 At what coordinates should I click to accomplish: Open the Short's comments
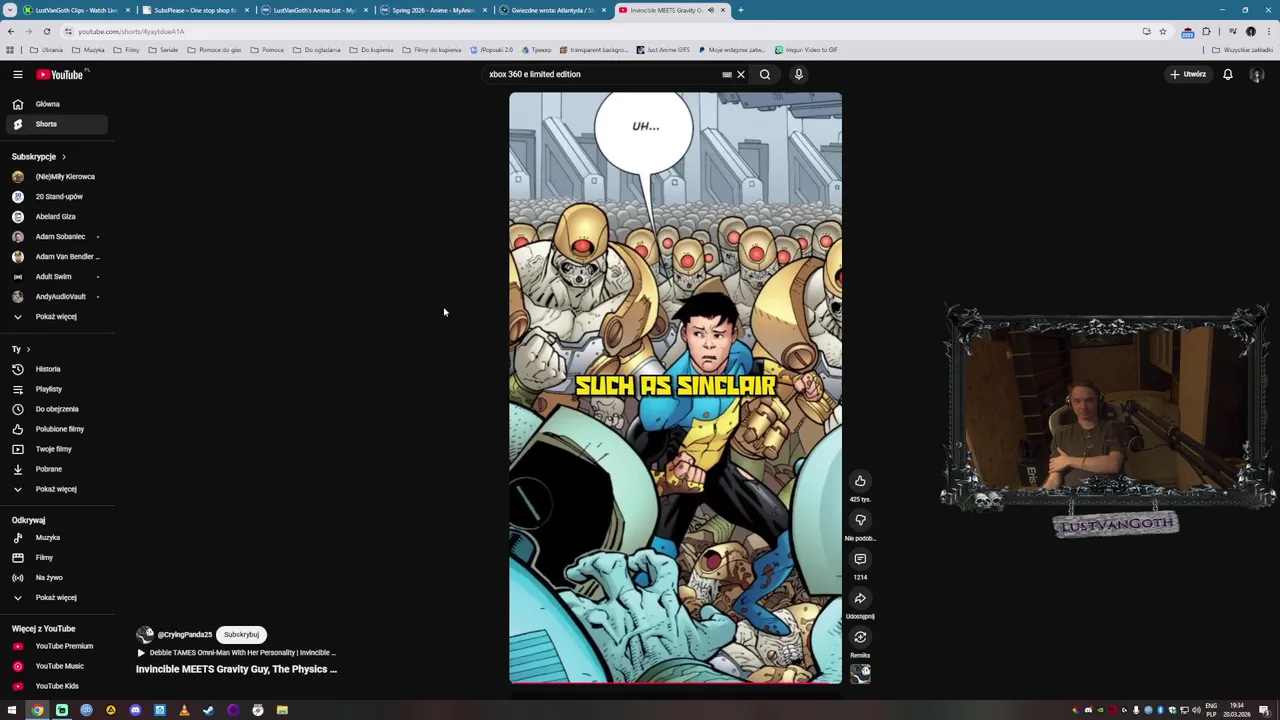point(860,559)
